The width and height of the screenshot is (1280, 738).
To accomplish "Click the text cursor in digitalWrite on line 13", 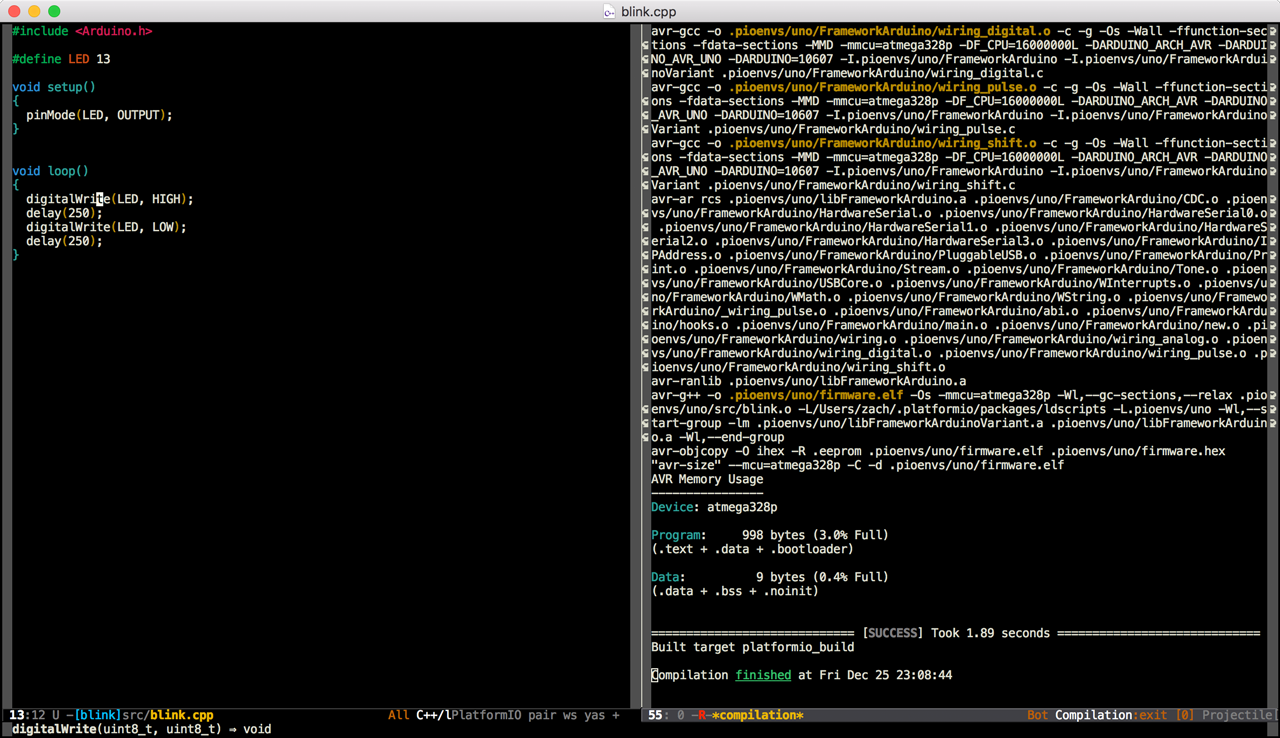I will click(x=100, y=199).
